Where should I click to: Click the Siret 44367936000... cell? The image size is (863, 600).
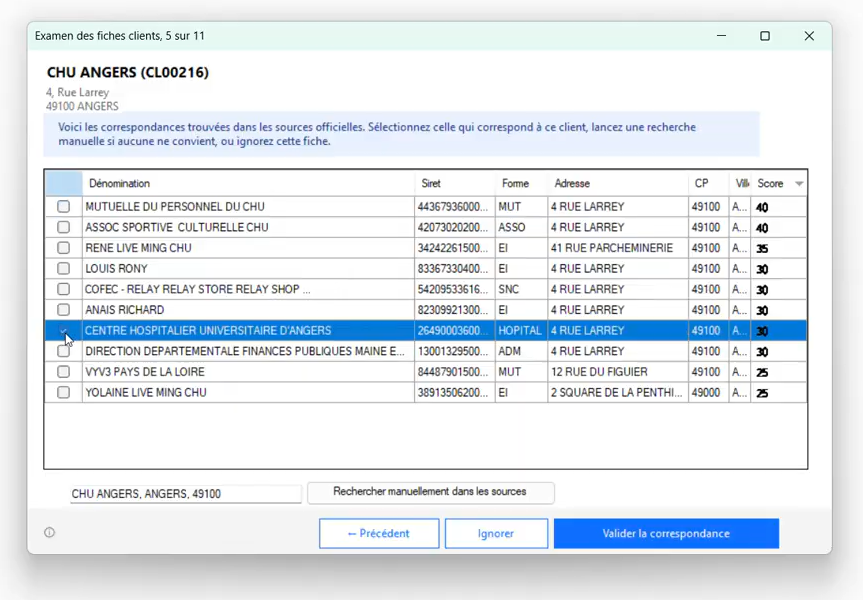pyautogui.click(x=455, y=206)
